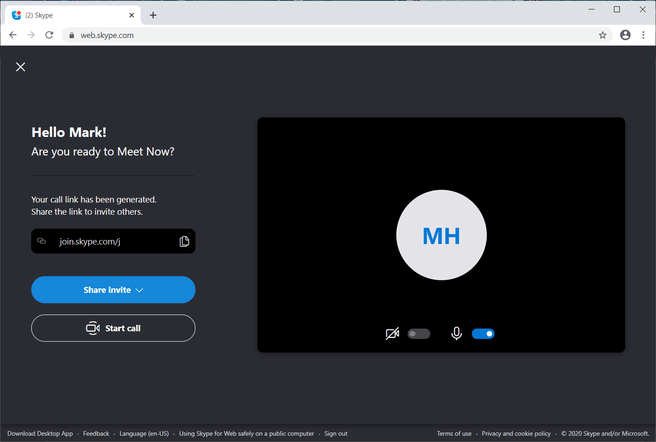Click the lock icon in address bar
The height and width of the screenshot is (442, 656).
click(x=72, y=35)
